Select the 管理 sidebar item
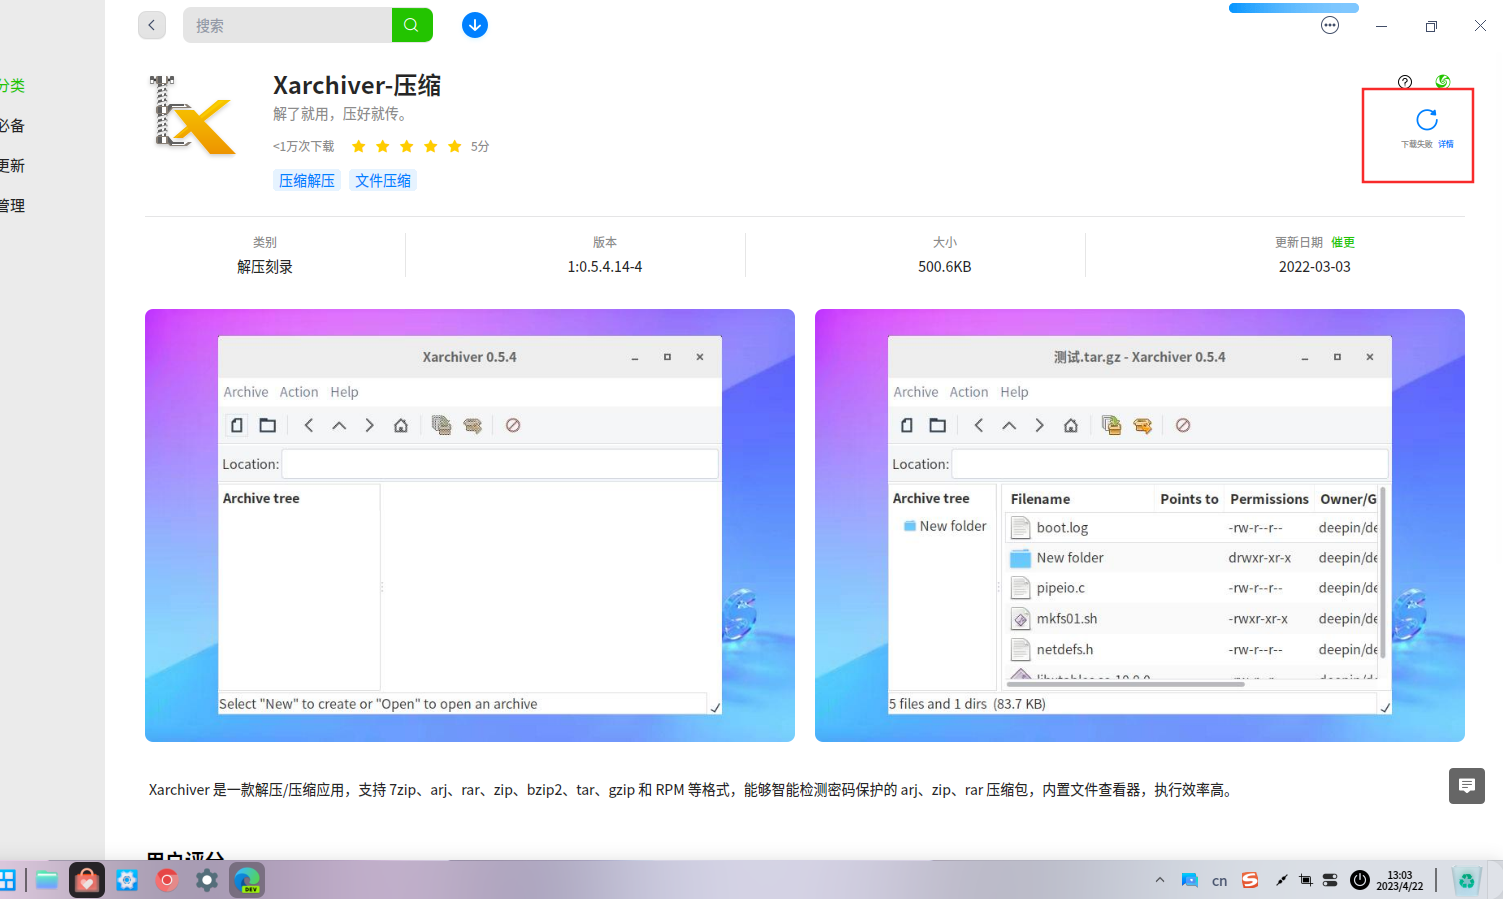 click(12, 206)
